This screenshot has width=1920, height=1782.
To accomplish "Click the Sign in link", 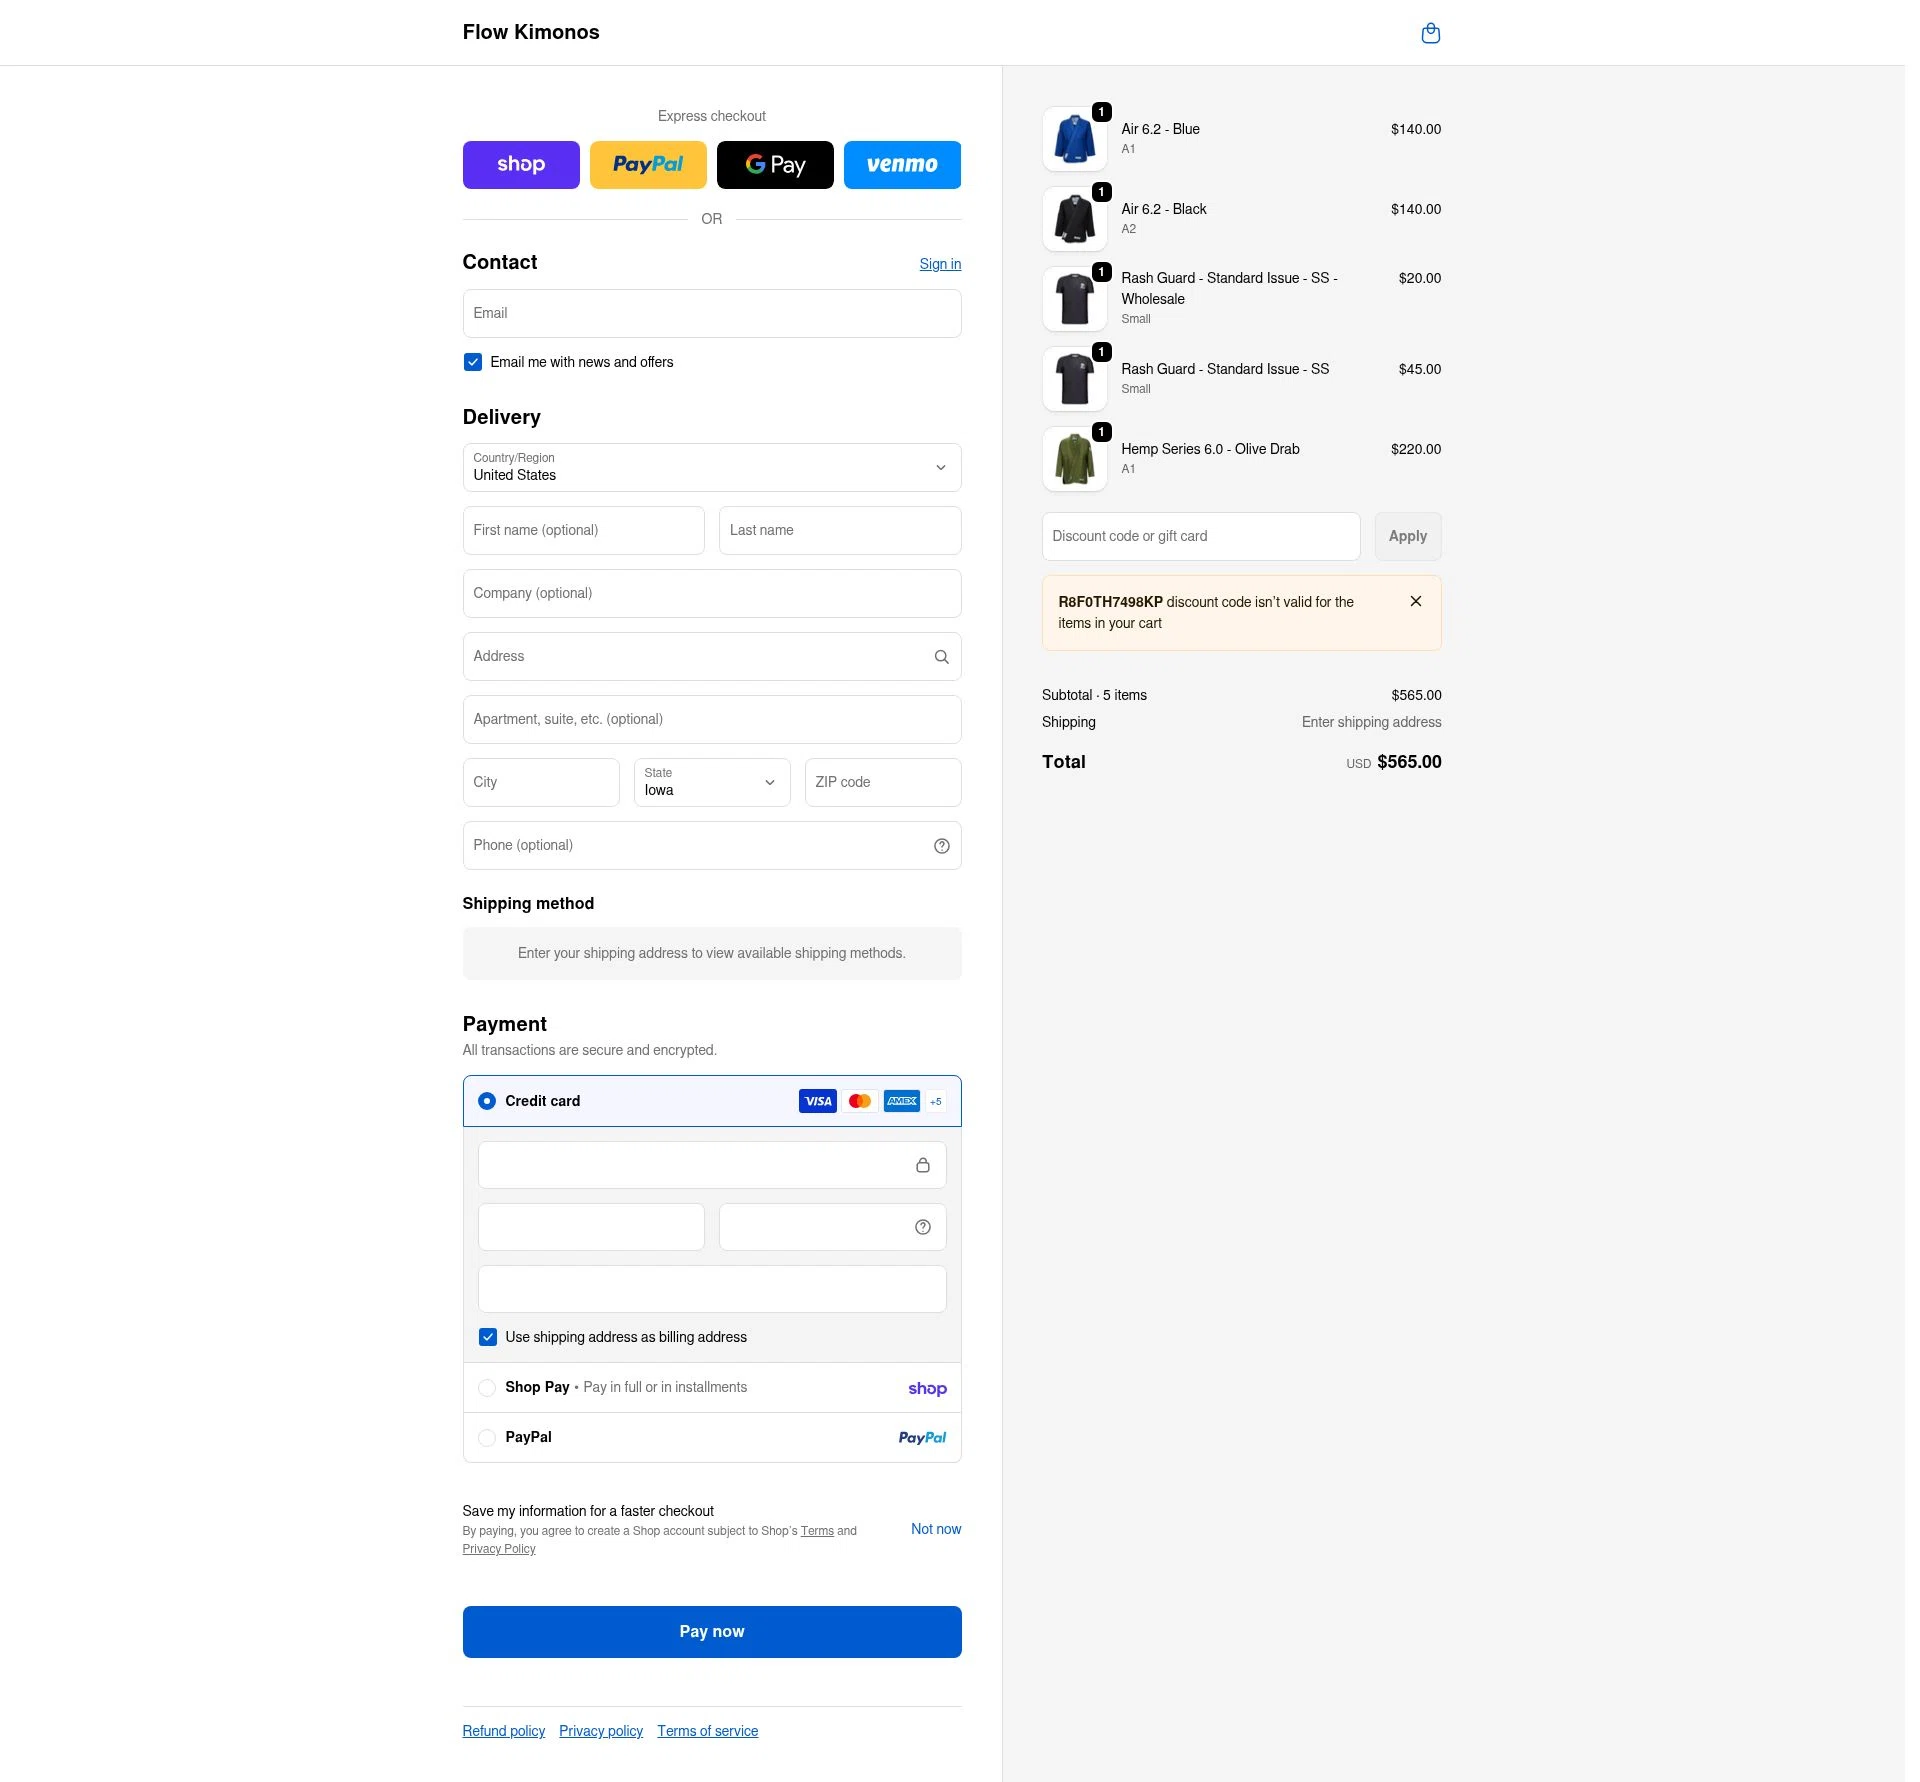I will 940,264.
